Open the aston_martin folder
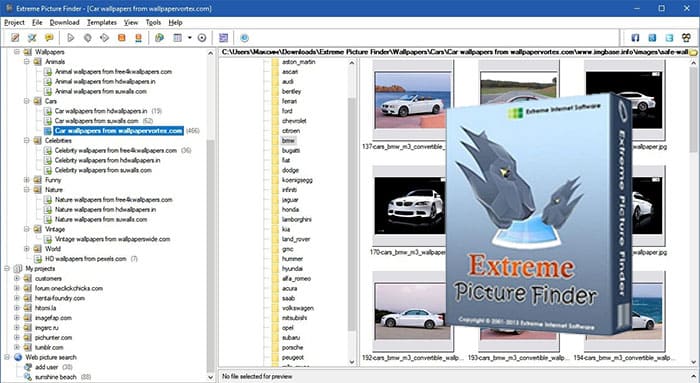 [298, 62]
